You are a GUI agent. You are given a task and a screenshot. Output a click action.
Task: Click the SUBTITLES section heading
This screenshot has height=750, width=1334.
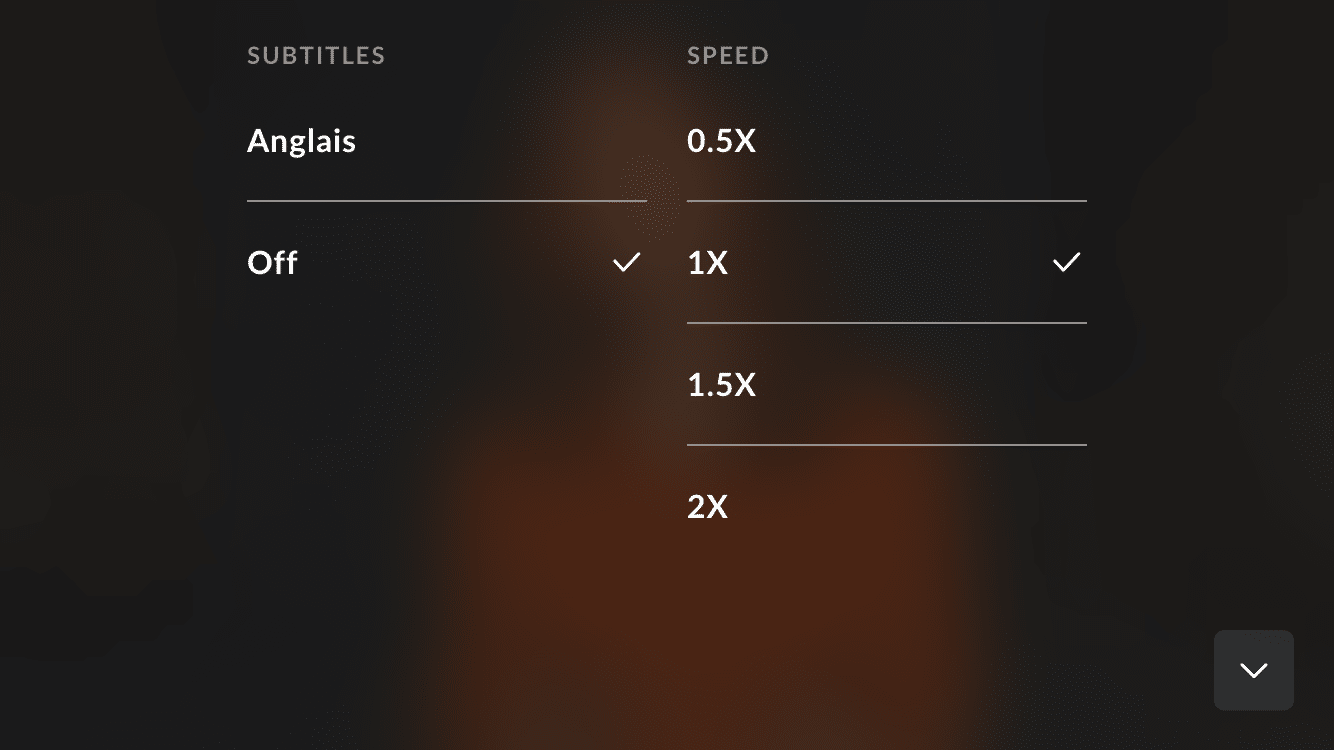click(316, 56)
